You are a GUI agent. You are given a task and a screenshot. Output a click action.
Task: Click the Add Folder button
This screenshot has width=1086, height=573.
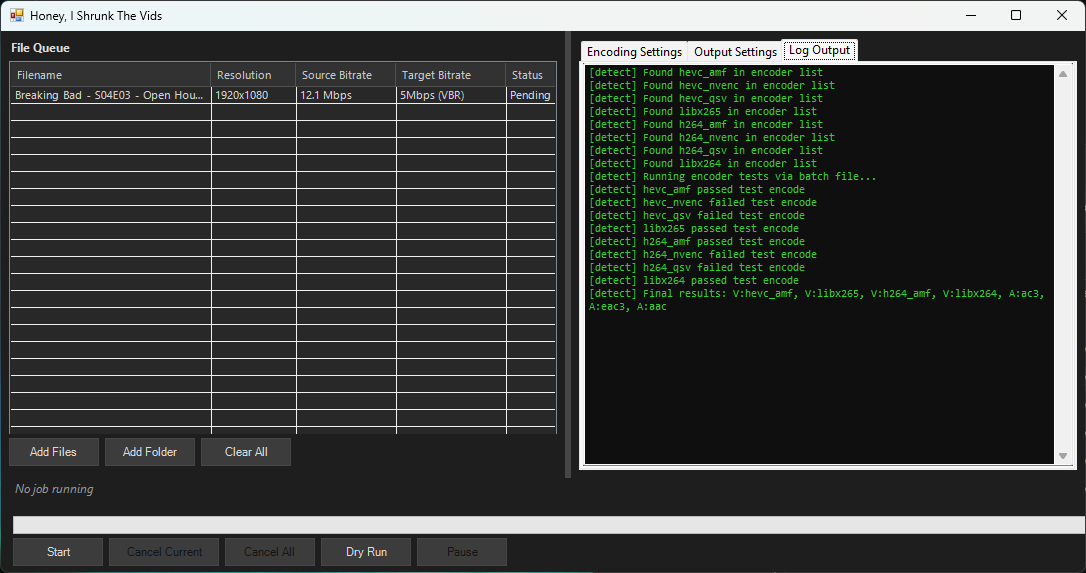(150, 452)
